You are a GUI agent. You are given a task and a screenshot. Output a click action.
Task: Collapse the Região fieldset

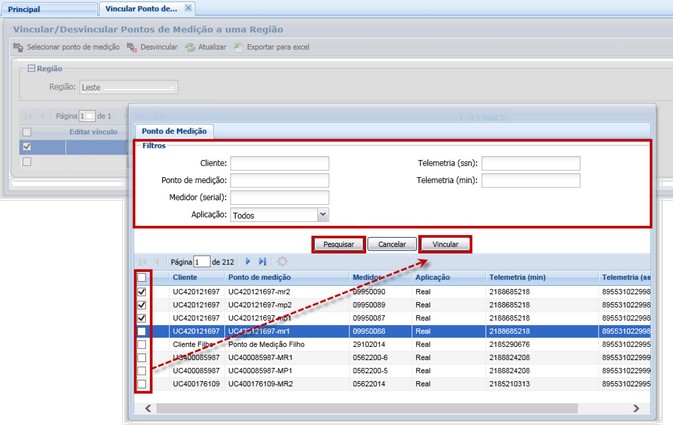click(29, 69)
